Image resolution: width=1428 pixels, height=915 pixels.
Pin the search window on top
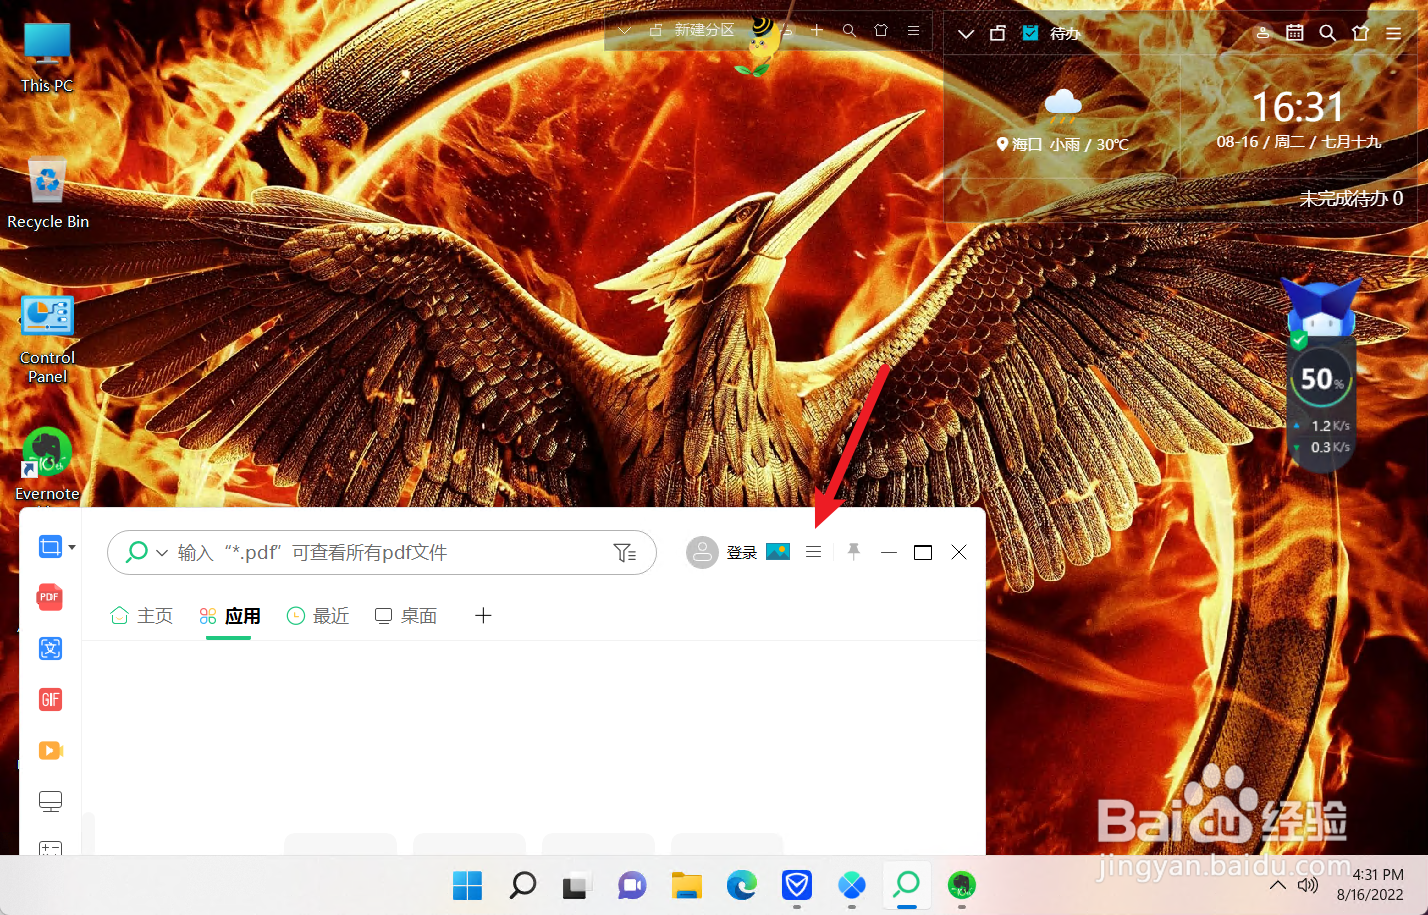click(x=853, y=552)
